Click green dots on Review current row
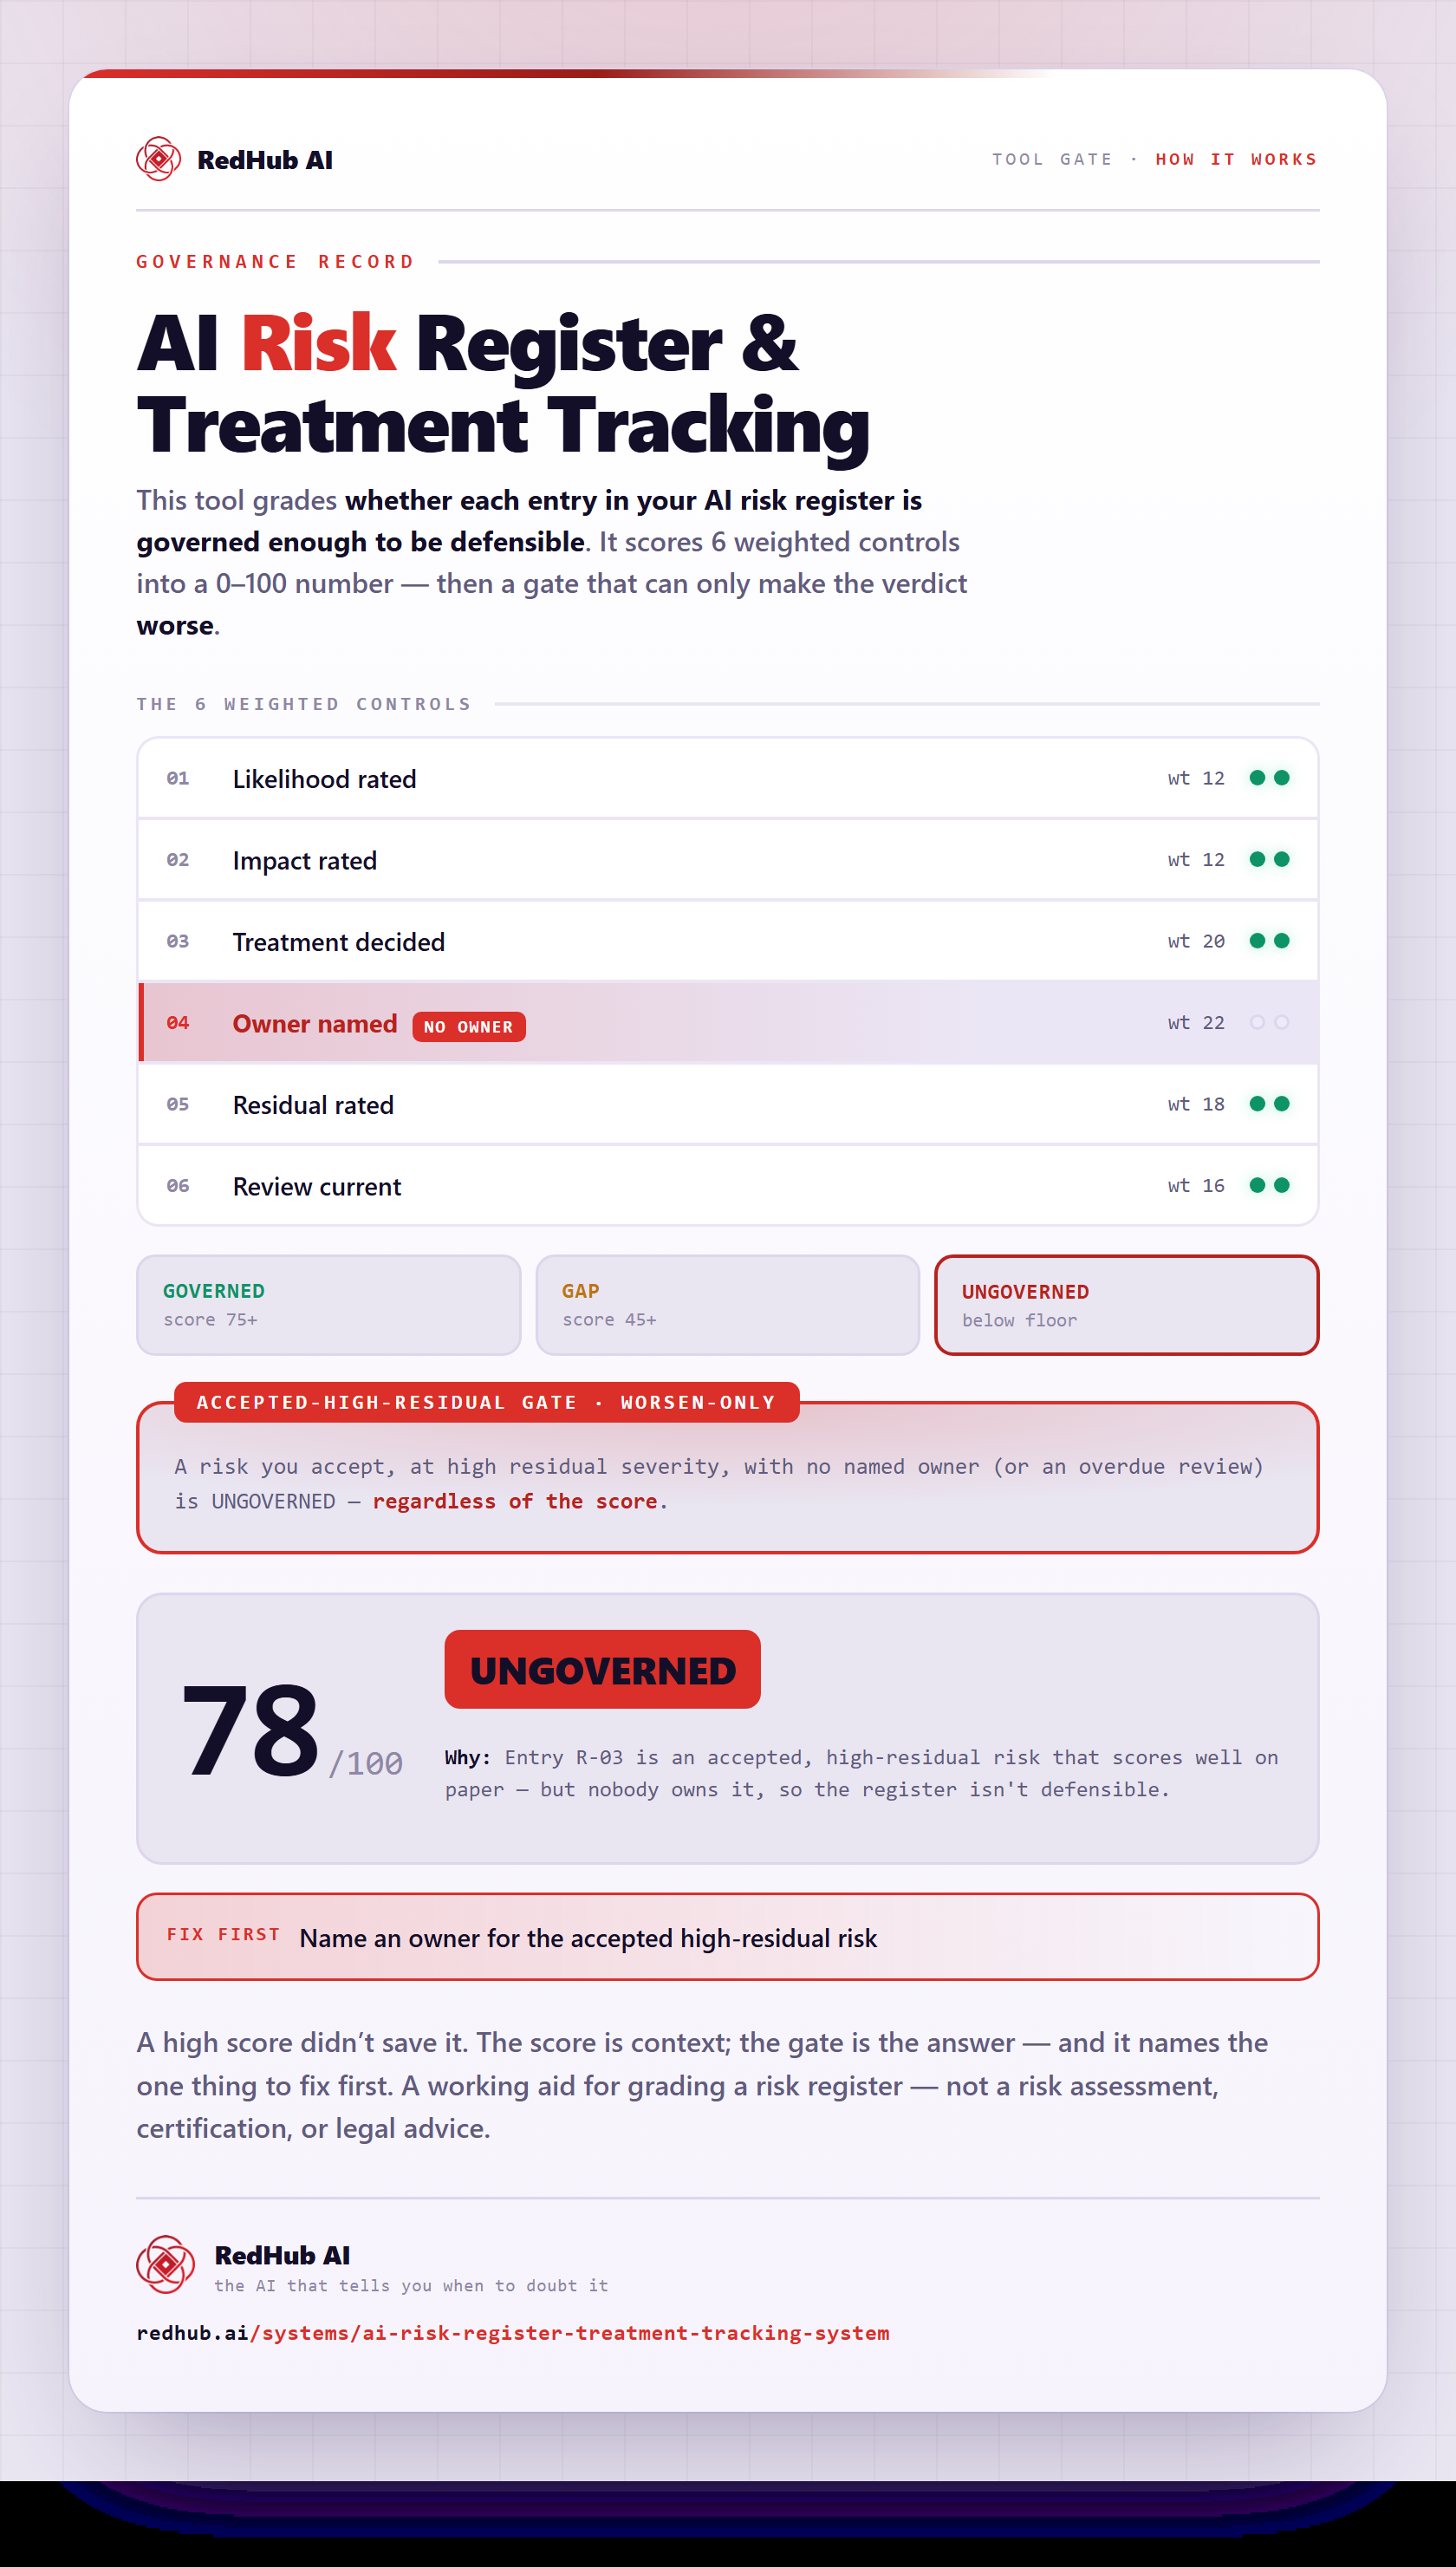This screenshot has height=2567, width=1456. [1269, 1185]
